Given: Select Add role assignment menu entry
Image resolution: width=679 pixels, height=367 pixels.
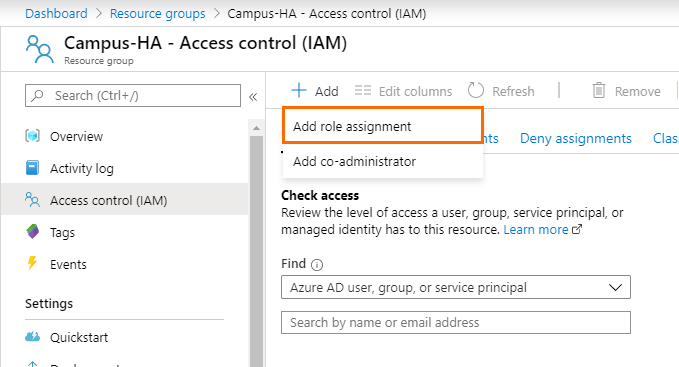Looking at the screenshot, I should click(x=382, y=126).
